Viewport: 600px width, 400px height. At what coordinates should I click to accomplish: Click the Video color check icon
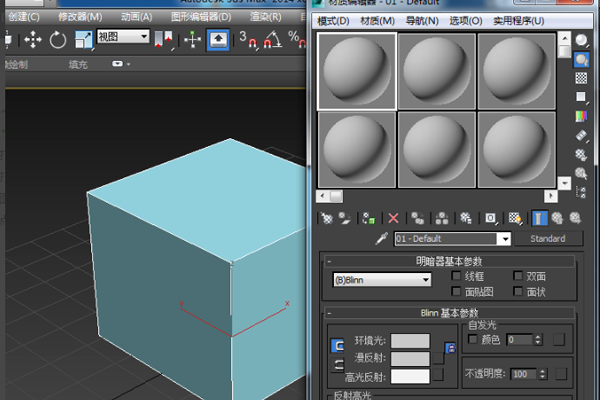point(581,116)
